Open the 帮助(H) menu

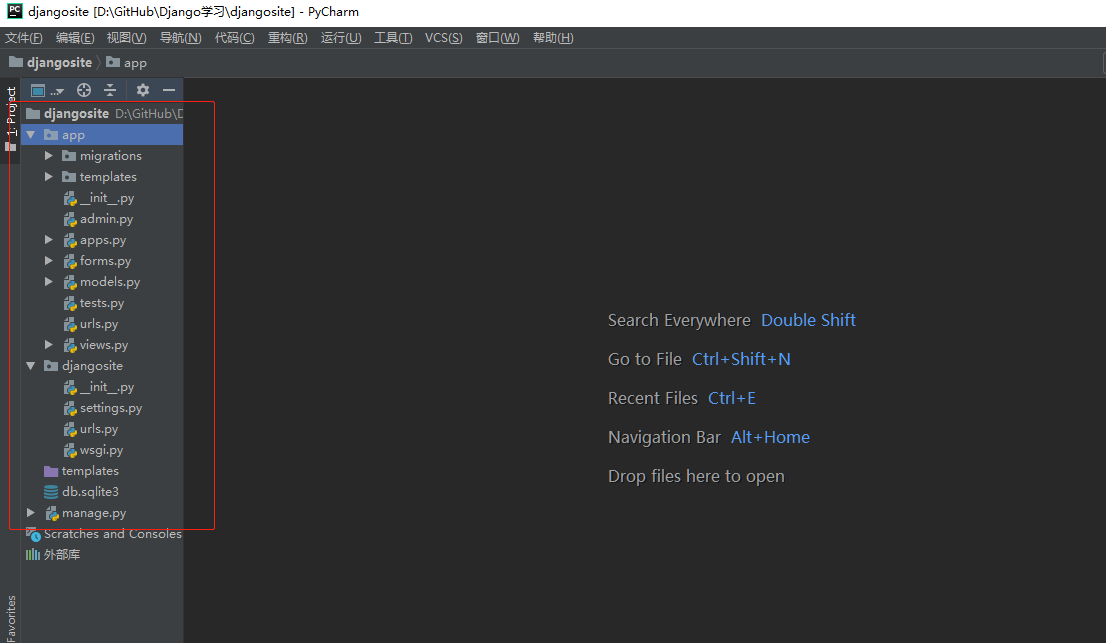coord(553,38)
